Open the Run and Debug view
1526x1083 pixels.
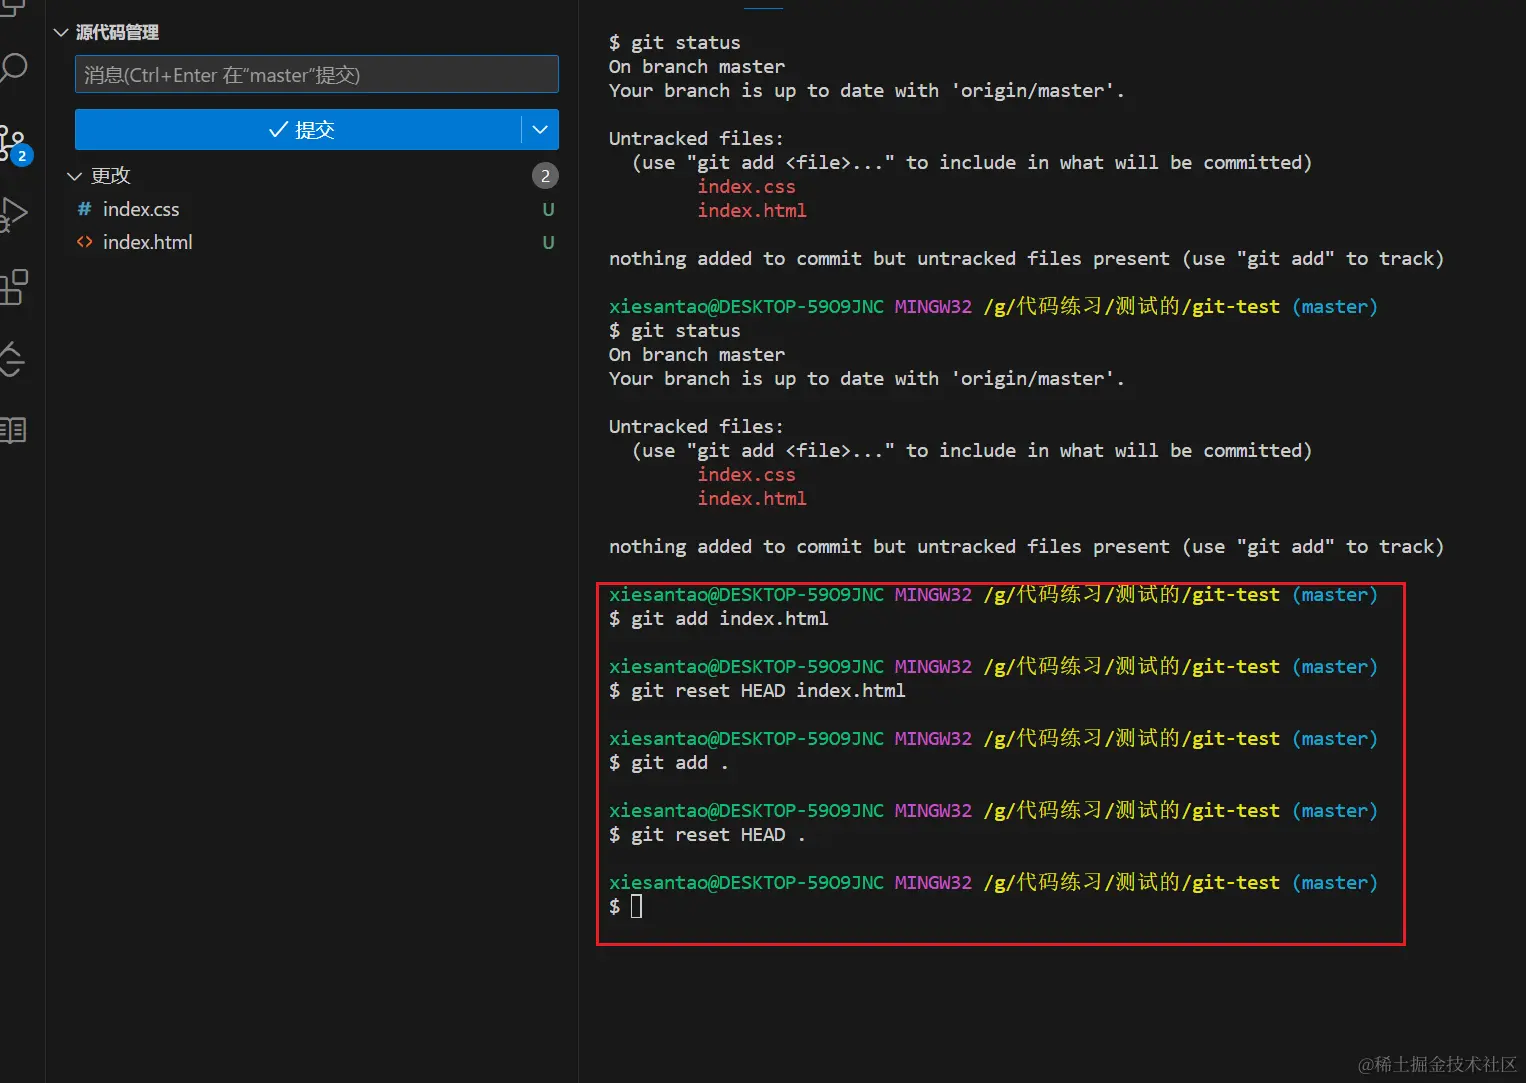tap(13, 214)
